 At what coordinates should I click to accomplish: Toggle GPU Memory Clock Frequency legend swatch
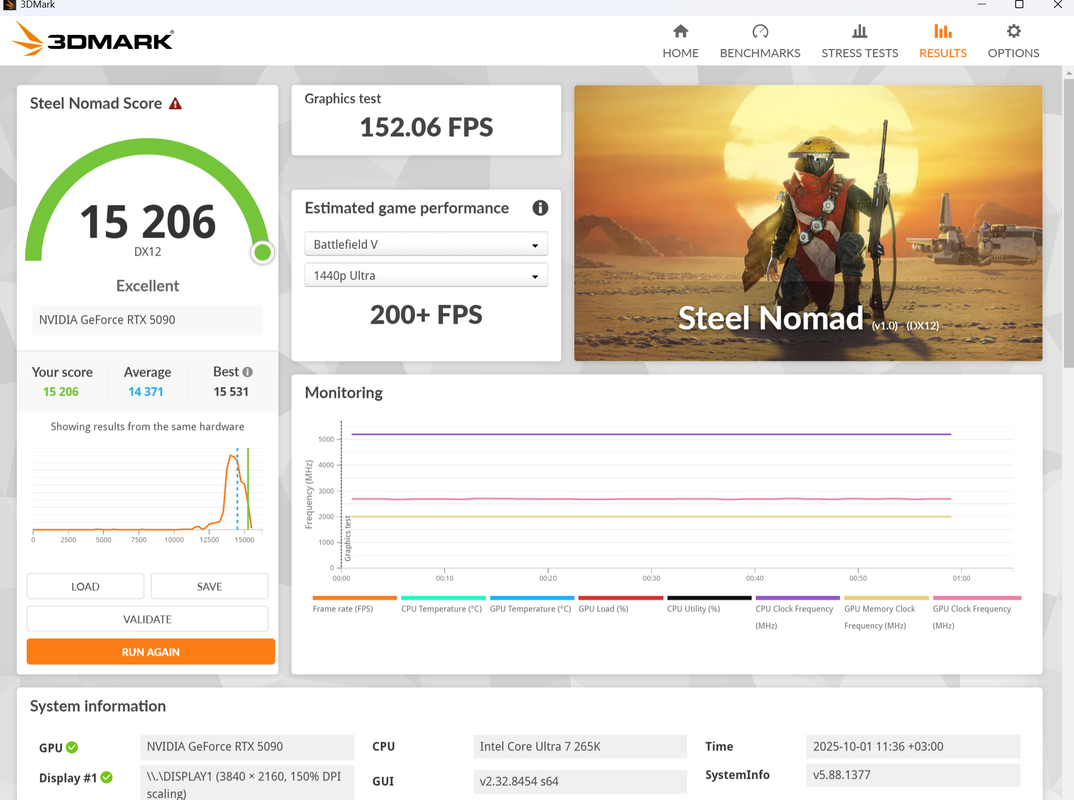(x=886, y=598)
